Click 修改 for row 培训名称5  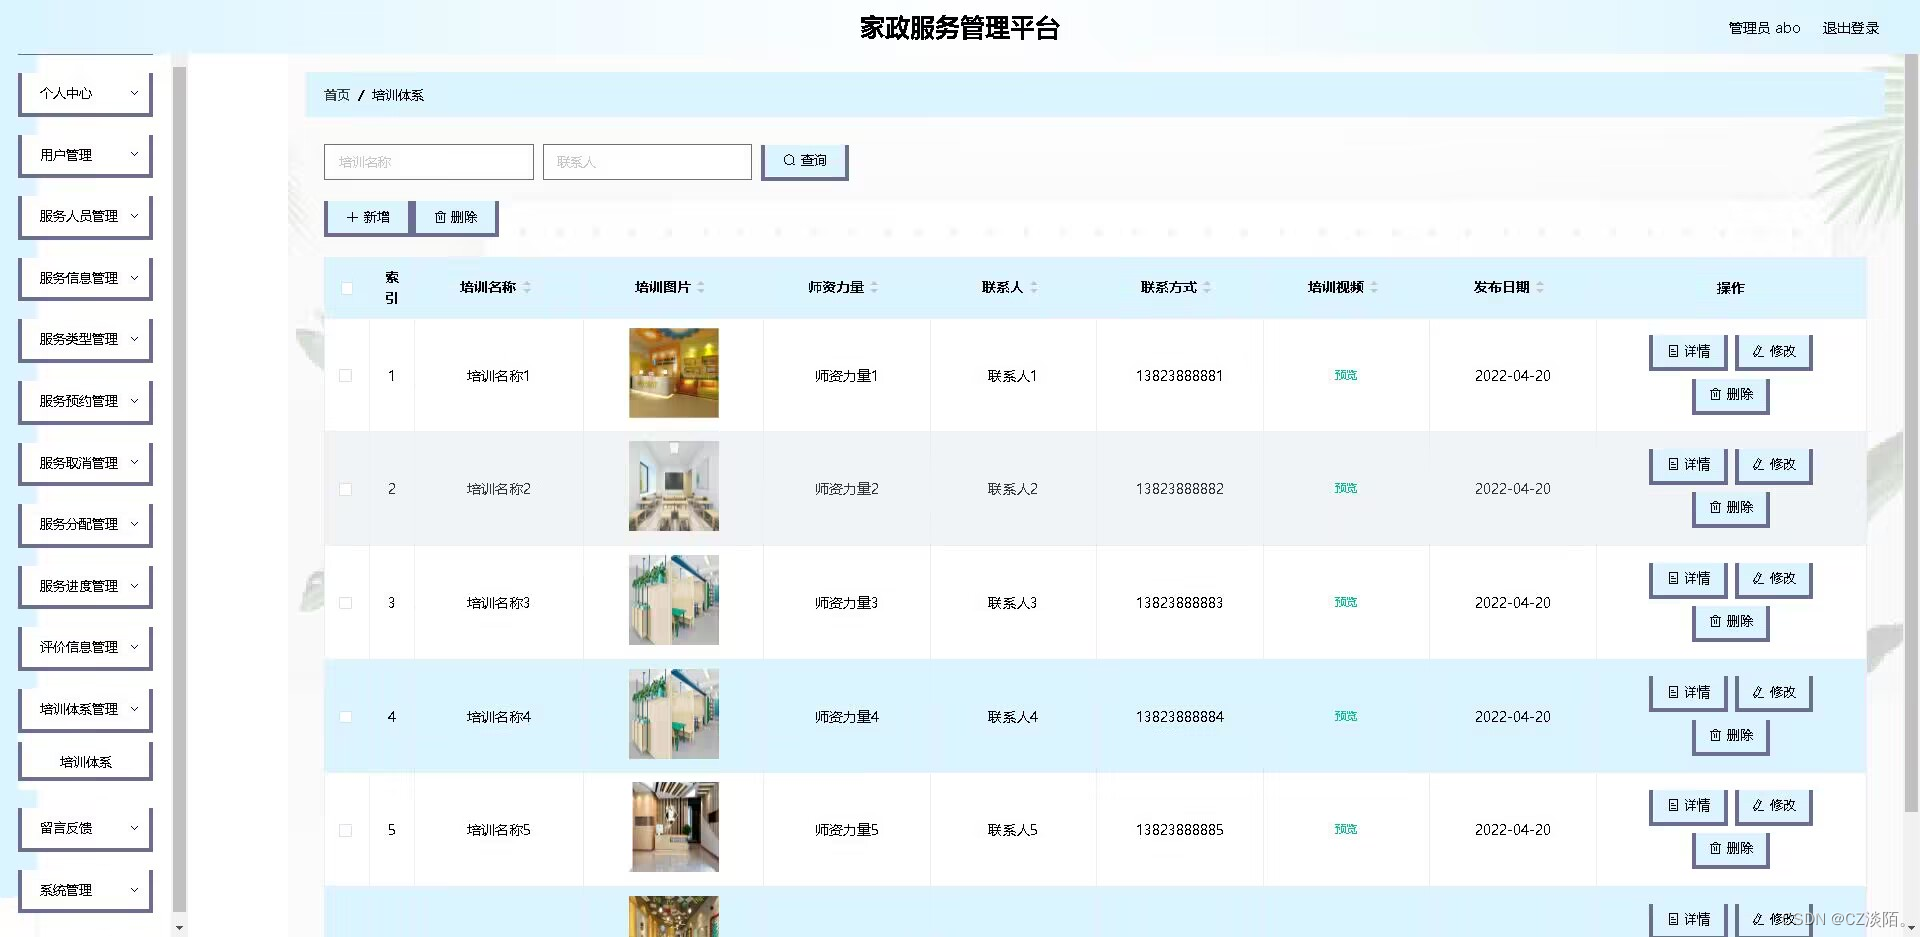[x=1774, y=806]
